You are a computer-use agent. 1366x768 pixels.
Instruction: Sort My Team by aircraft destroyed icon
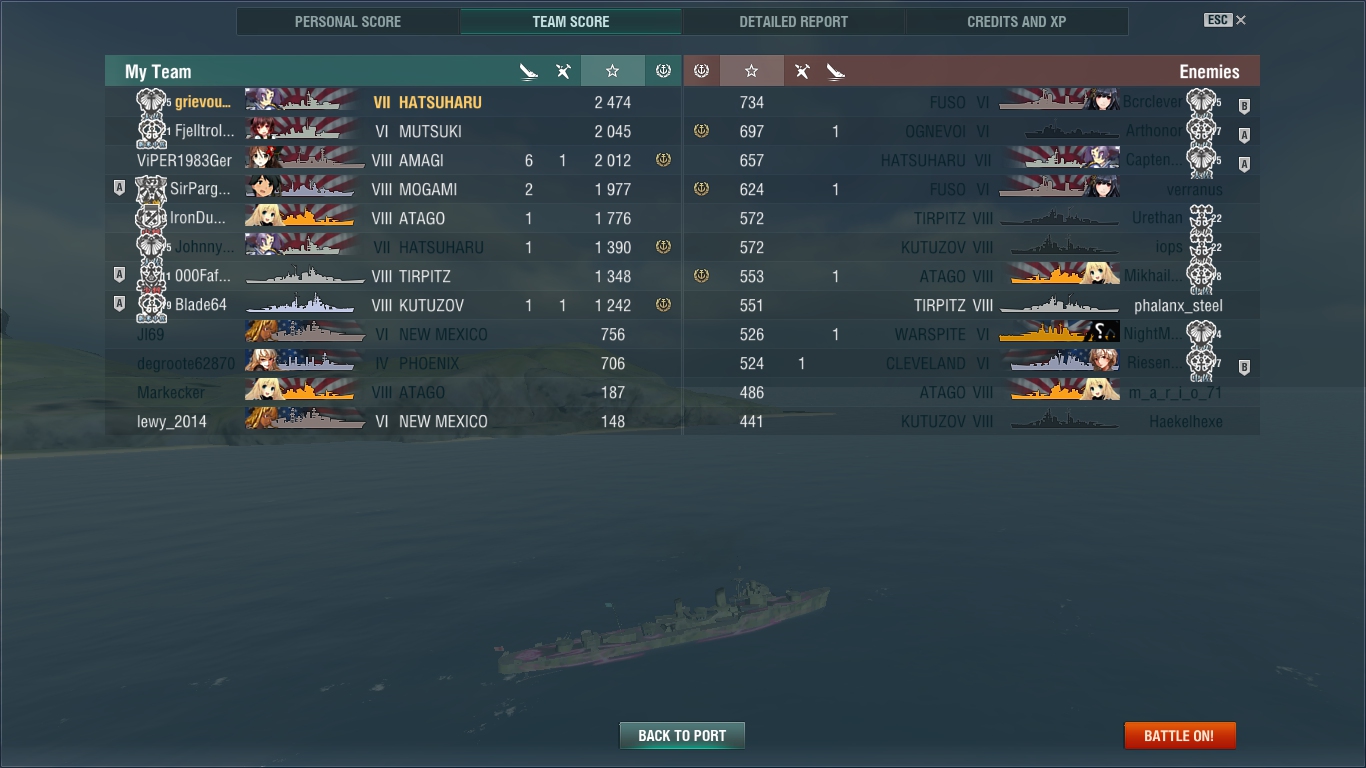tap(563, 71)
